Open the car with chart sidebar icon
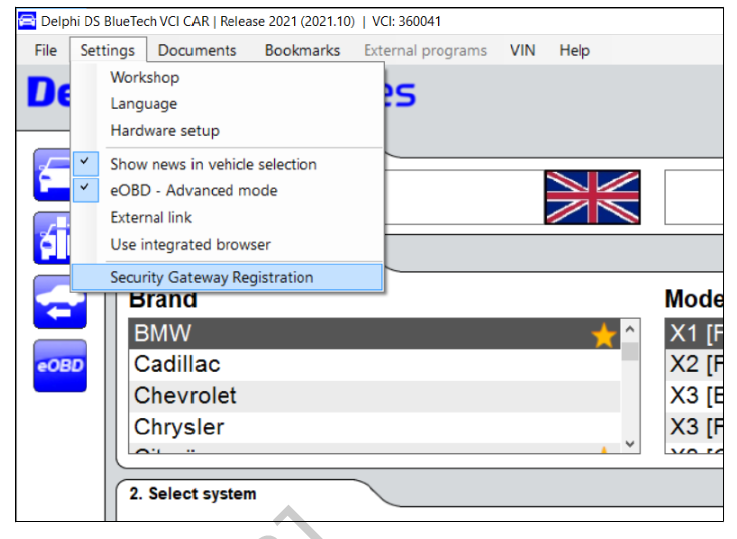 tap(53, 238)
